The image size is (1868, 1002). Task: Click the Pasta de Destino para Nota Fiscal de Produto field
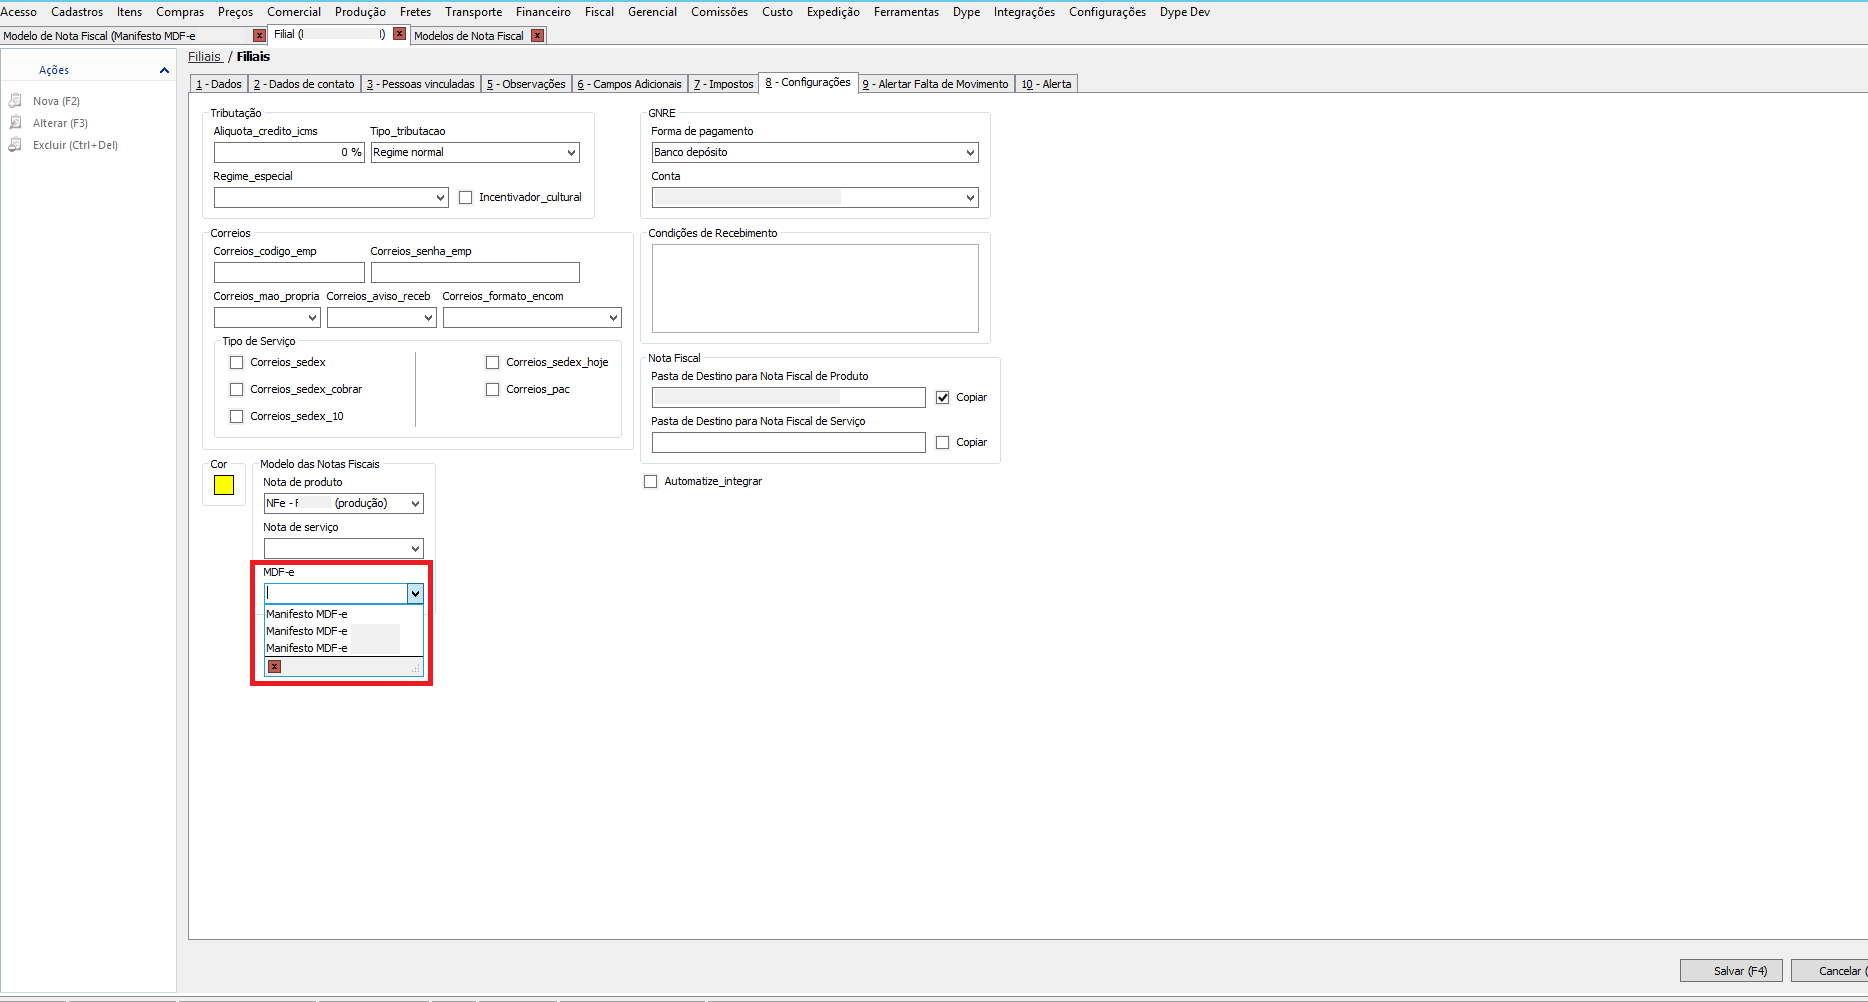coord(789,398)
